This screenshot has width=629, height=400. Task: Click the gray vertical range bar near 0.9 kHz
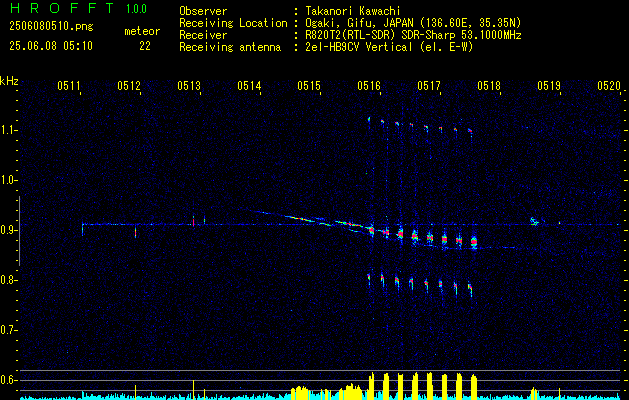pyautogui.click(x=19, y=231)
